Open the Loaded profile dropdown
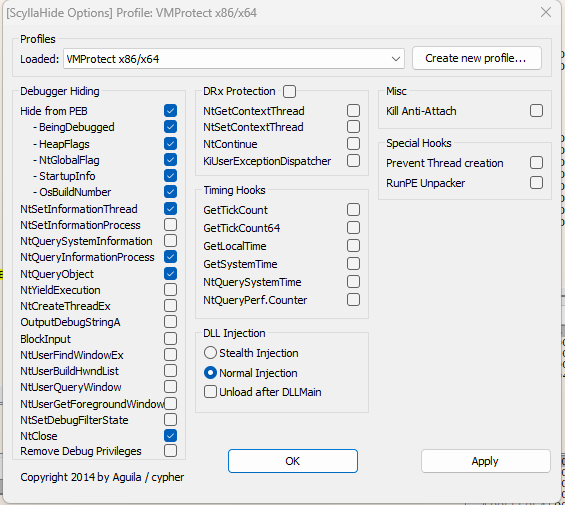Viewport: 565px width, 505px height. pos(233,58)
